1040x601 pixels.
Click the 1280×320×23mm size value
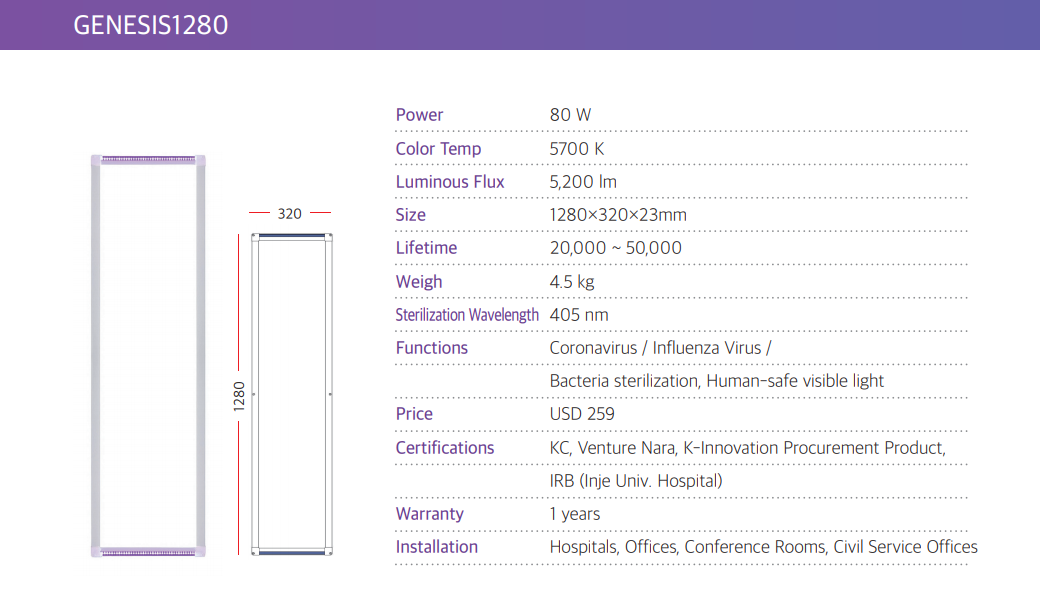pyautogui.click(x=618, y=215)
